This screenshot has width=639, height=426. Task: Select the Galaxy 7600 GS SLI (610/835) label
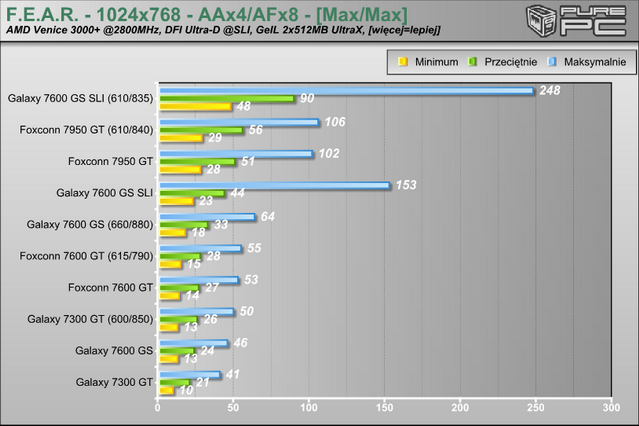[x=80, y=98]
